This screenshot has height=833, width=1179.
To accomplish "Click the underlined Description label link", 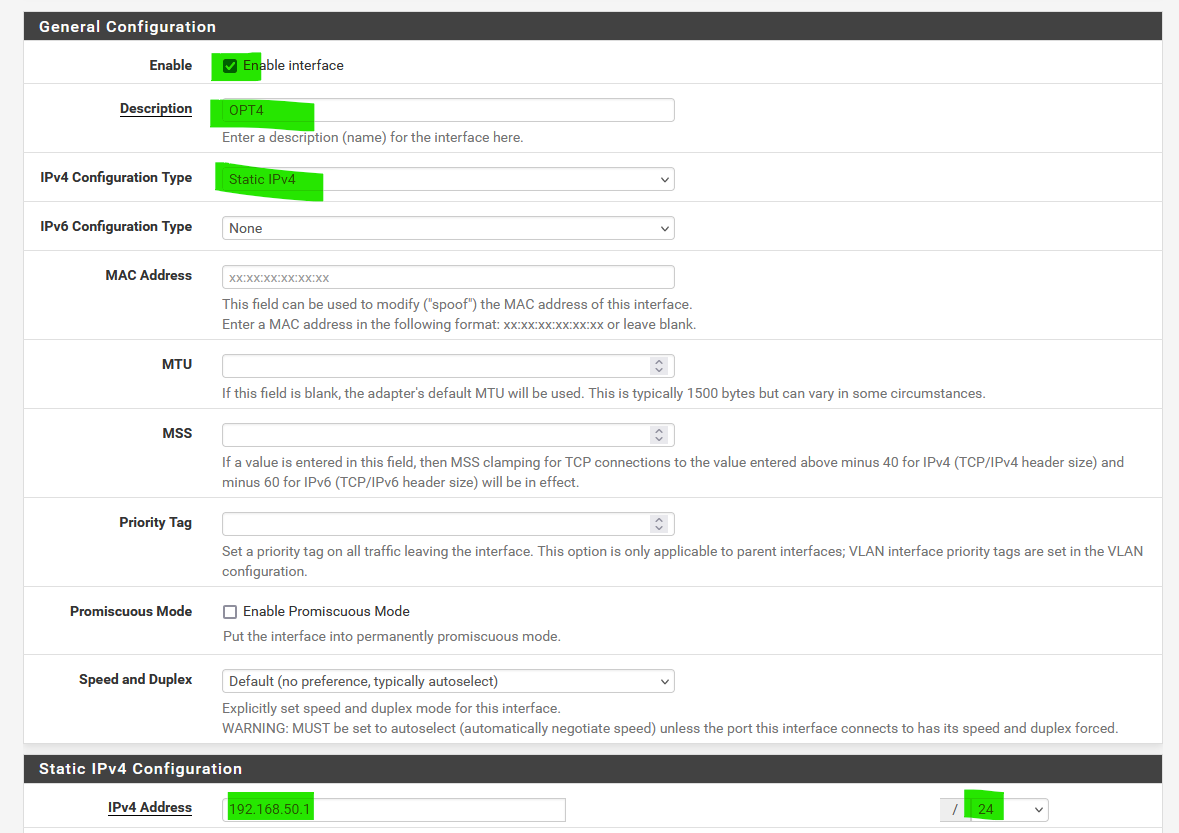I will tap(156, 108).
